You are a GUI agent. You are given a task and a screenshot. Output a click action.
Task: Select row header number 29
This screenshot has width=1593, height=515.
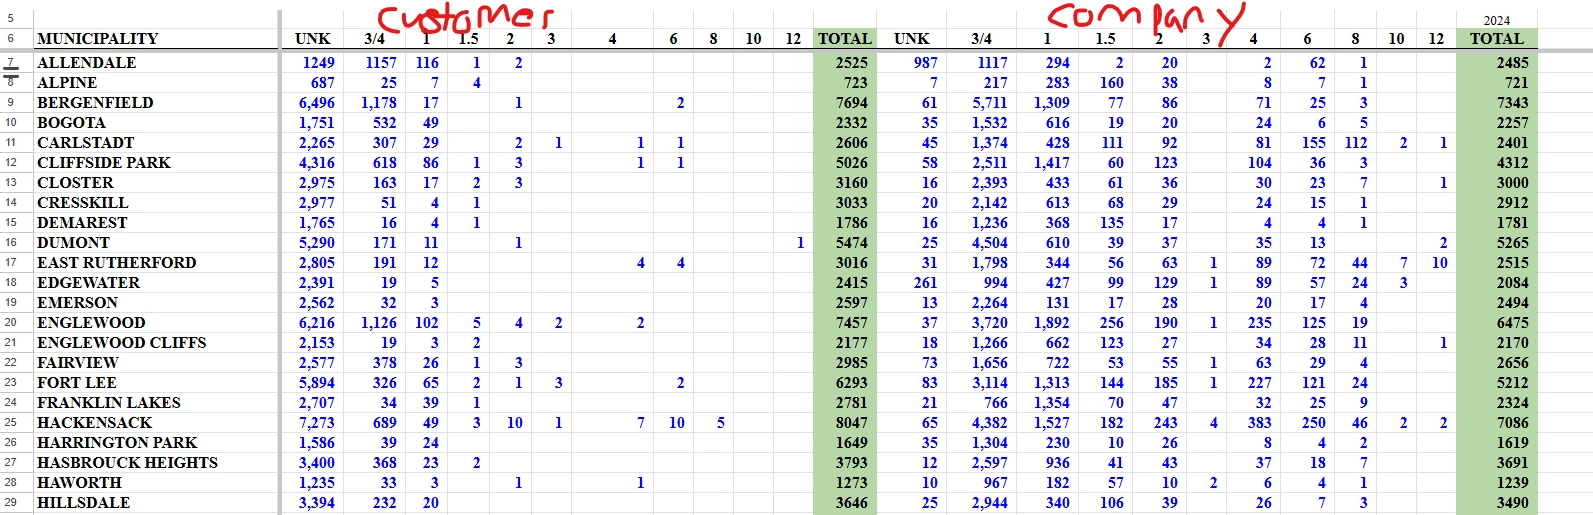pyautogui.click(x=11, y=502)
